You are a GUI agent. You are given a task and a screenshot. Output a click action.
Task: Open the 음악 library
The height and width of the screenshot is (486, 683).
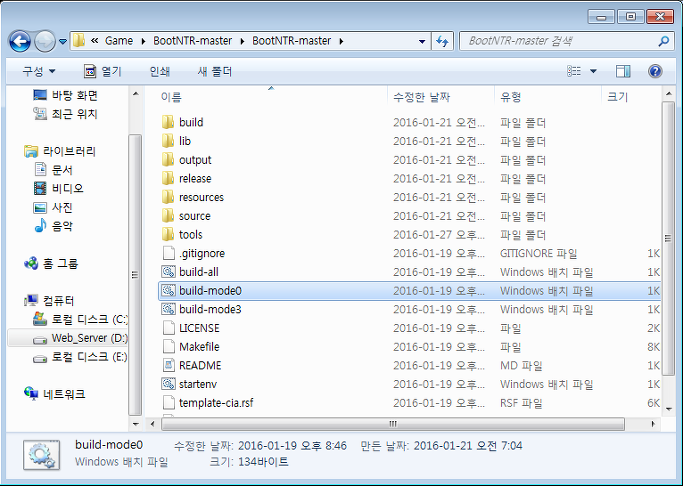[53, 226]
